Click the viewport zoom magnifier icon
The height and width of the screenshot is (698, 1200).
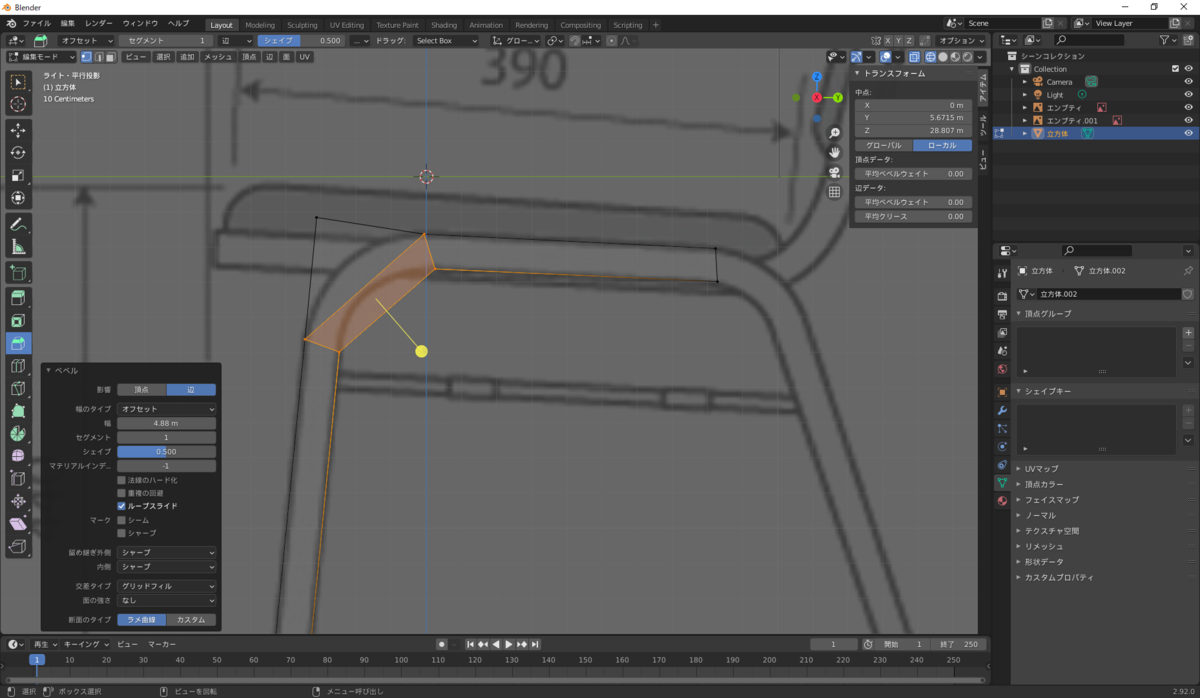[834, 133]
